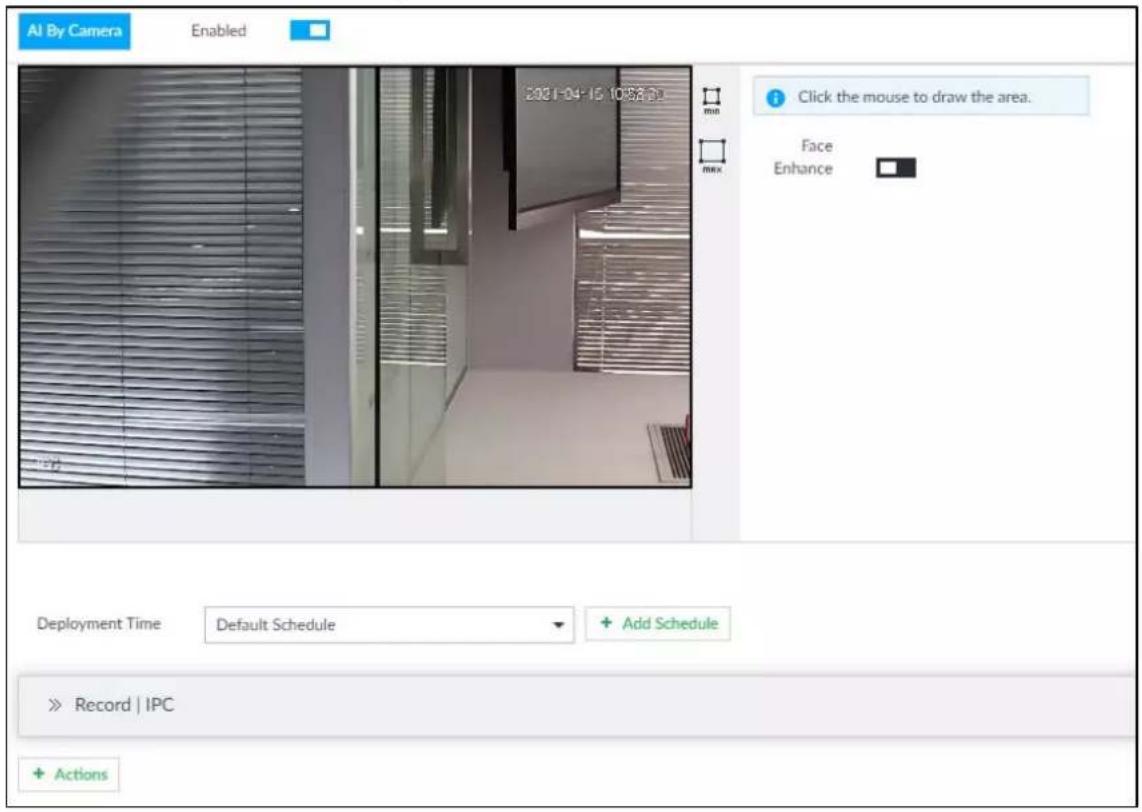Click the Add Schedule button
The width and height of the screenshot is (1142, 812).
pos(658,623)
